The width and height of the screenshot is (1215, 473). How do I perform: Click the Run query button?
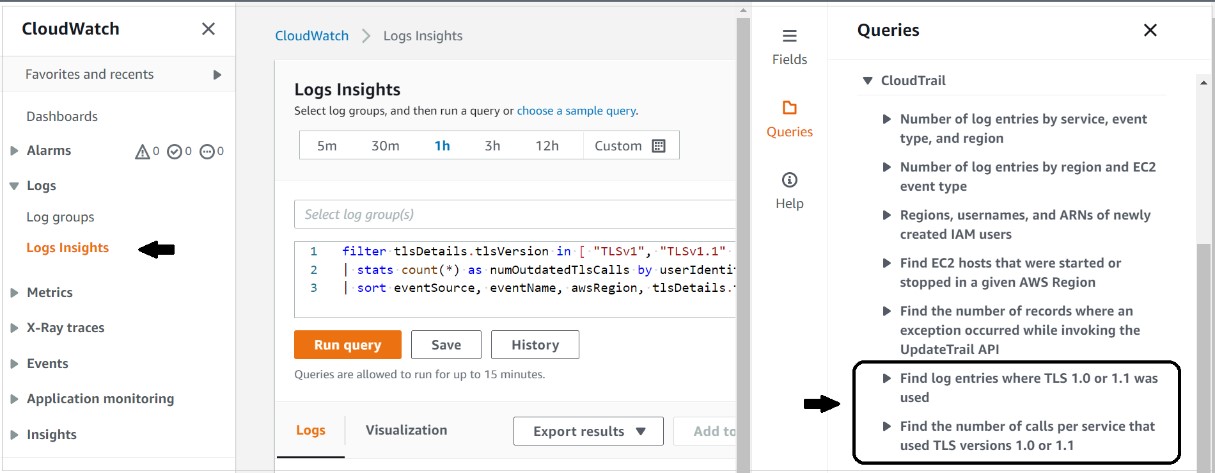coord(347,345)
